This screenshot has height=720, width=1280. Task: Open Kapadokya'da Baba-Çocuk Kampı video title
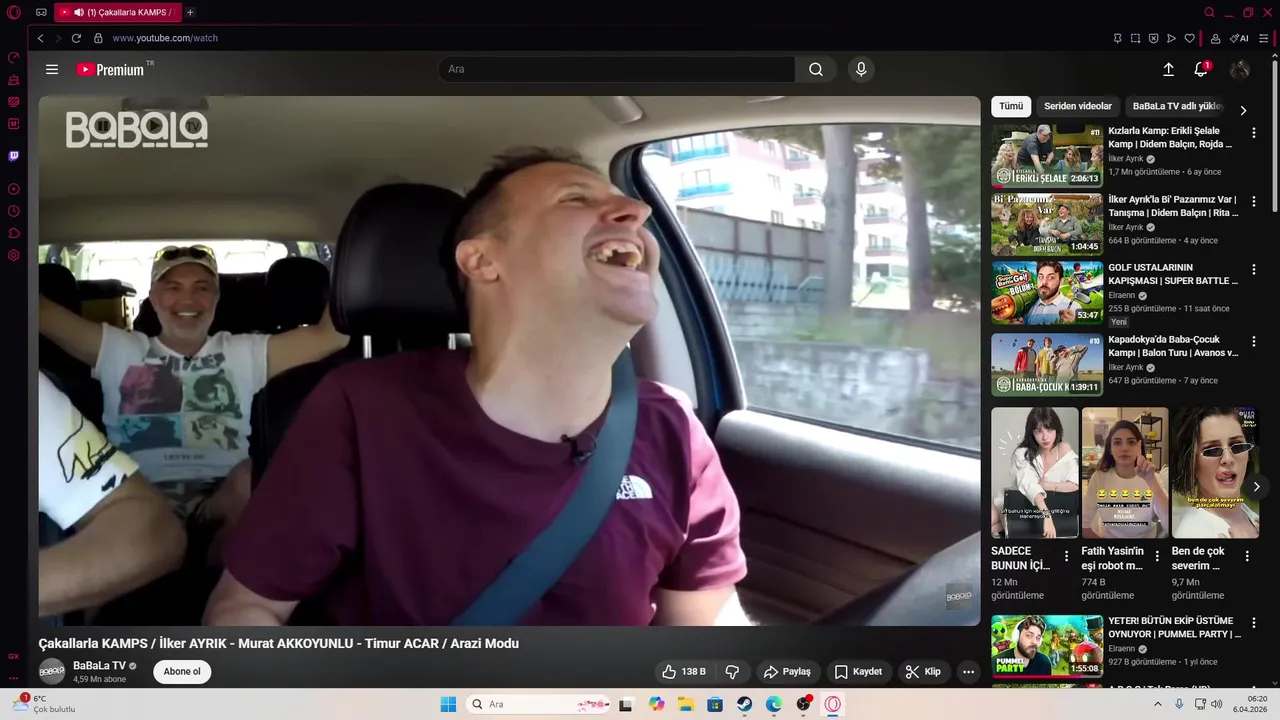pos(1173,346)
